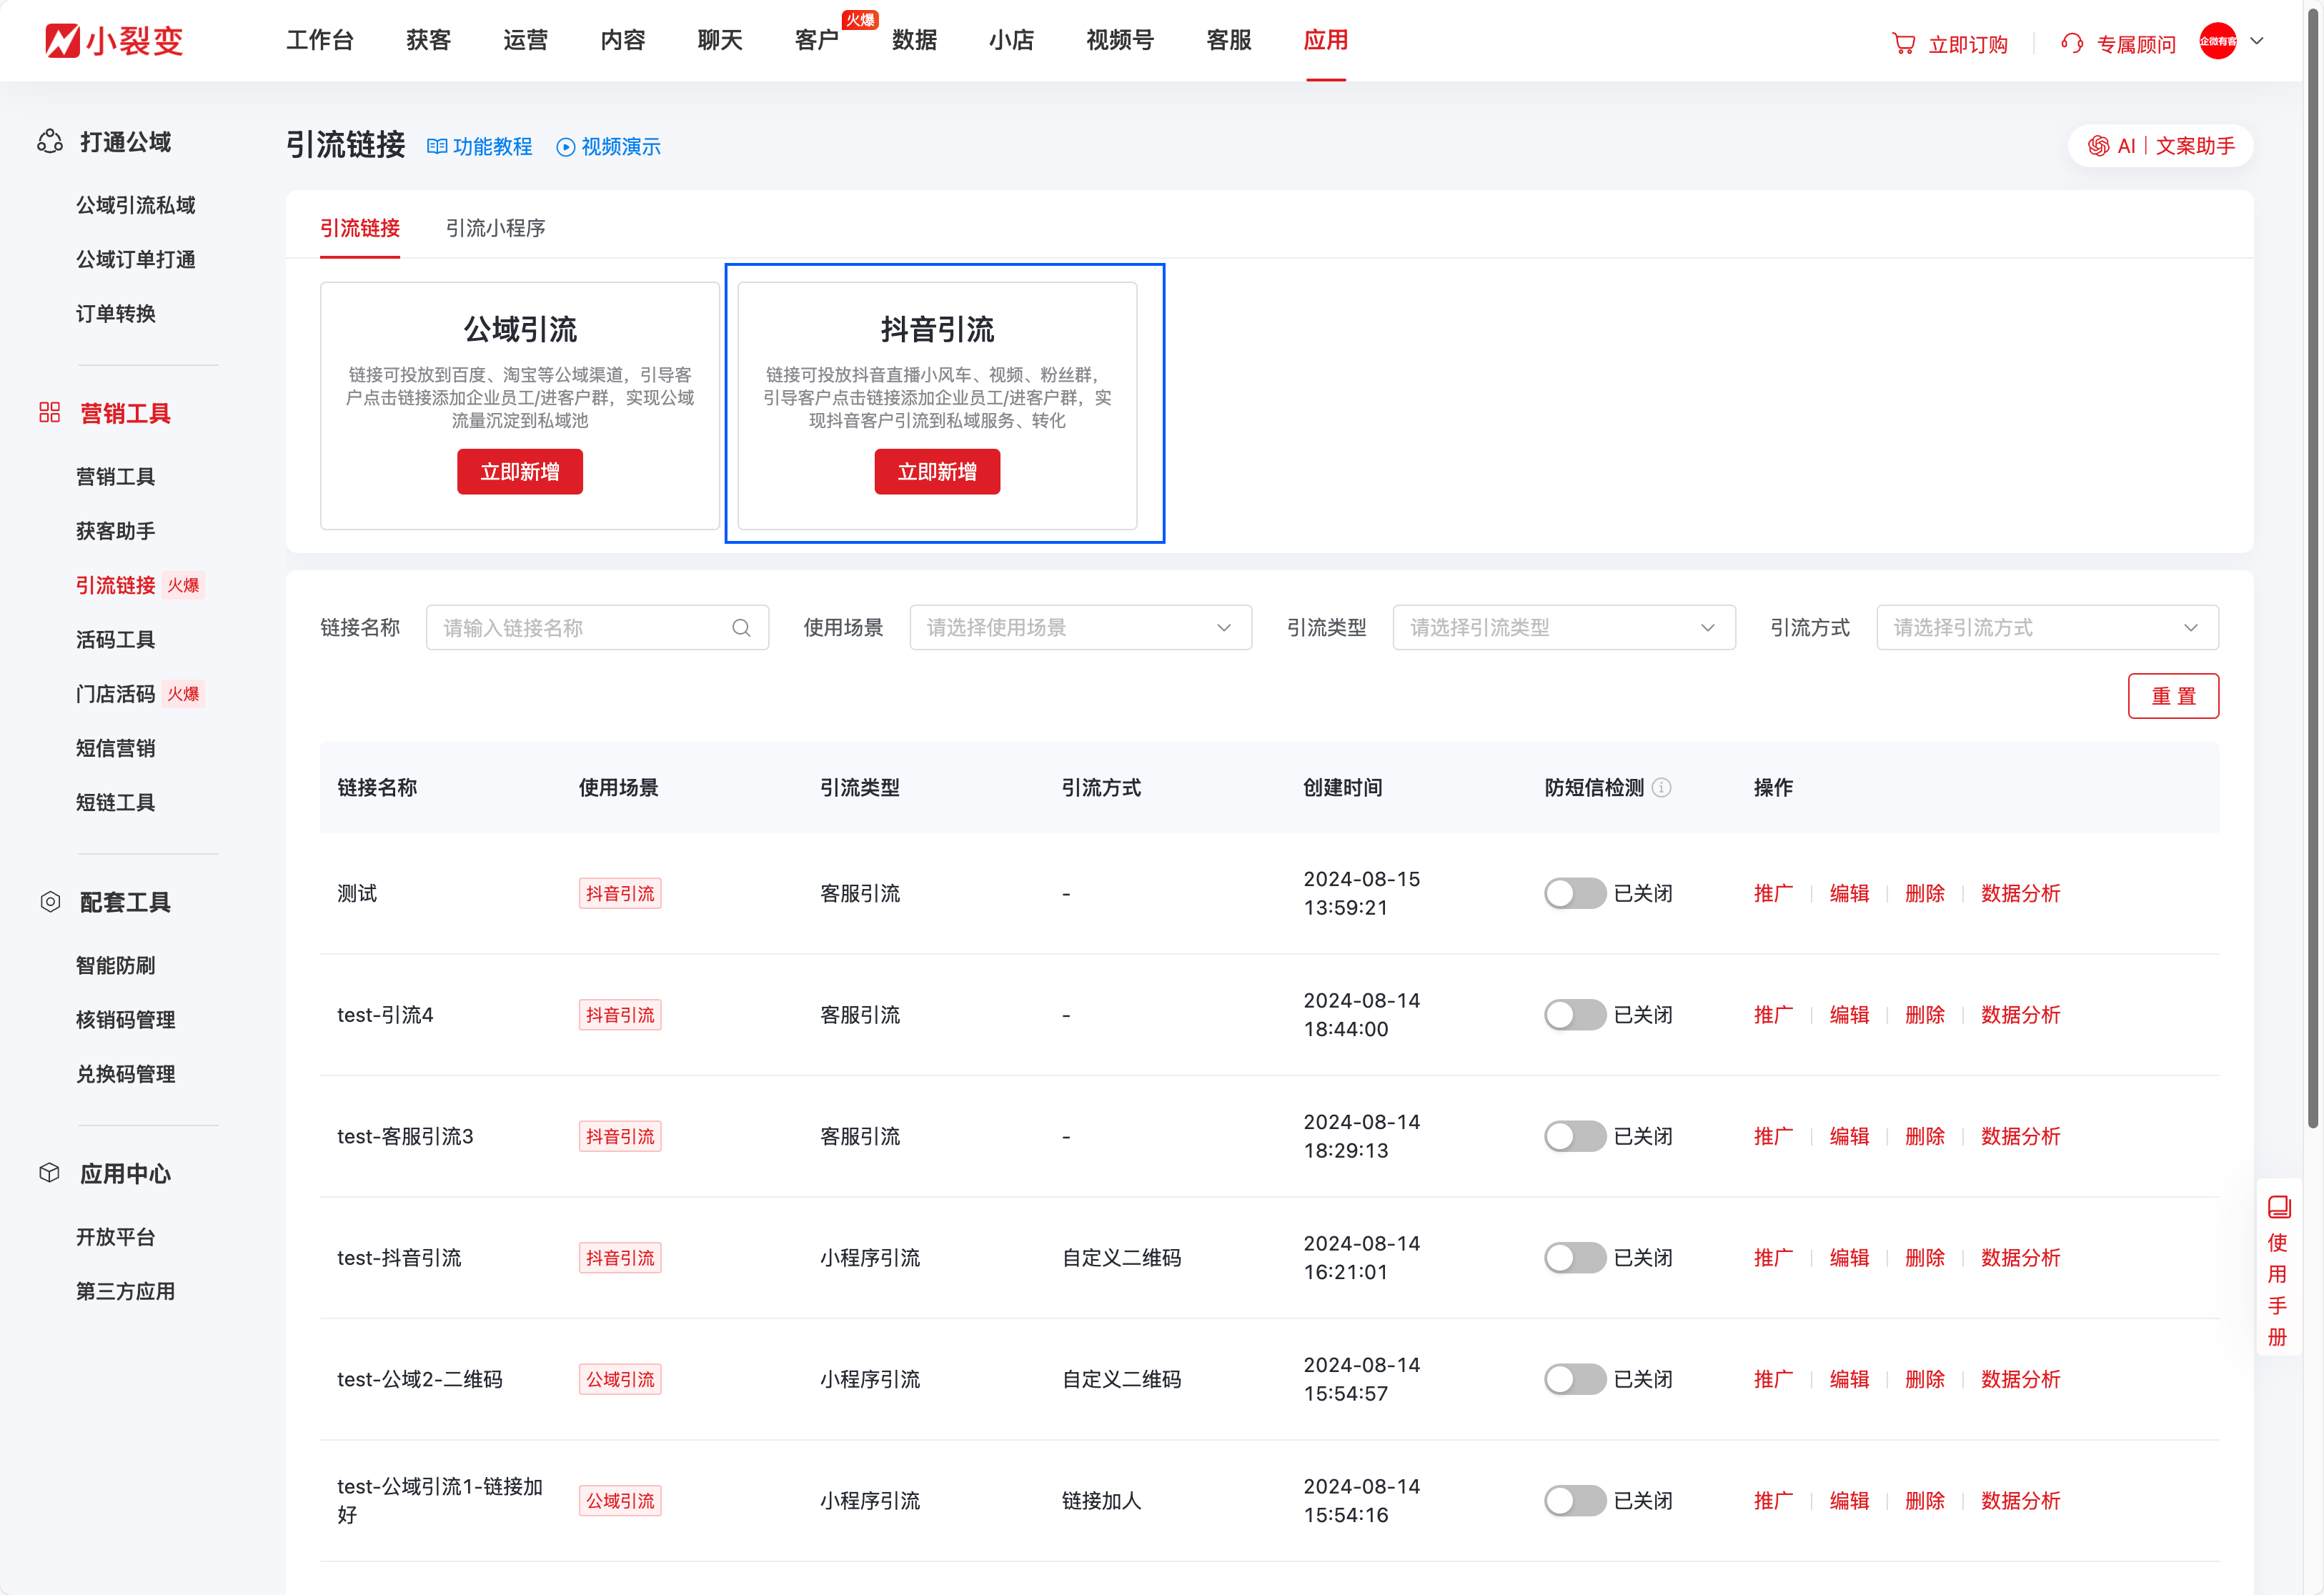Open the 数据 top menu

914,40
